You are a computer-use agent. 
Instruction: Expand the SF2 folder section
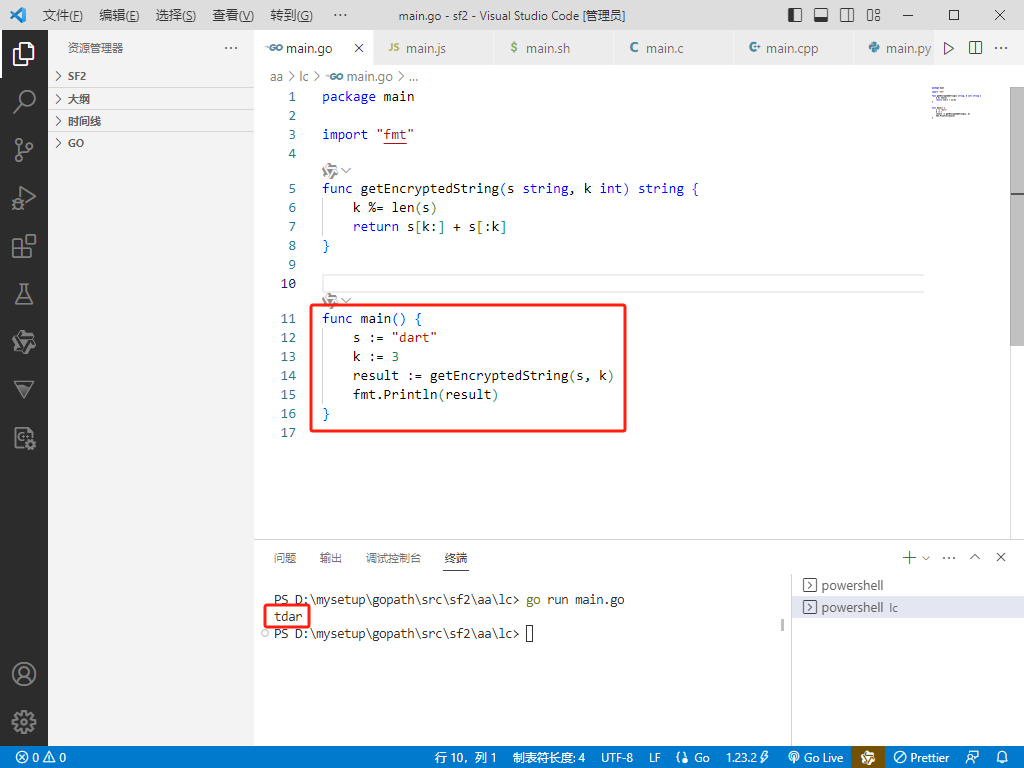151,76
